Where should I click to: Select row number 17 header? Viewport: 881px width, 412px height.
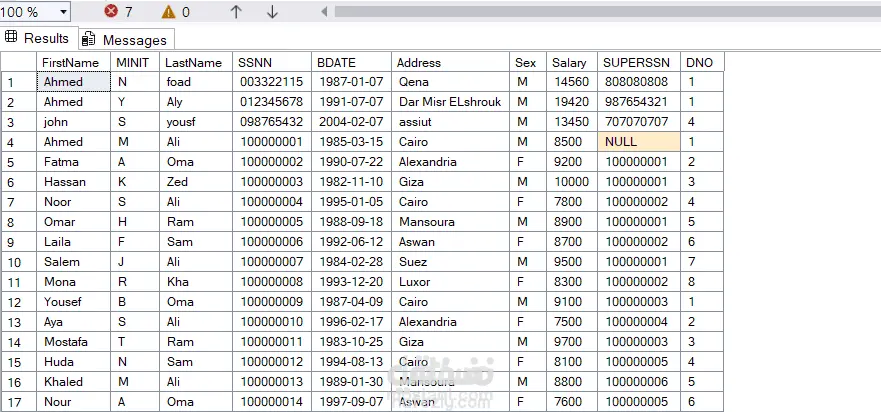pos(19,402)
